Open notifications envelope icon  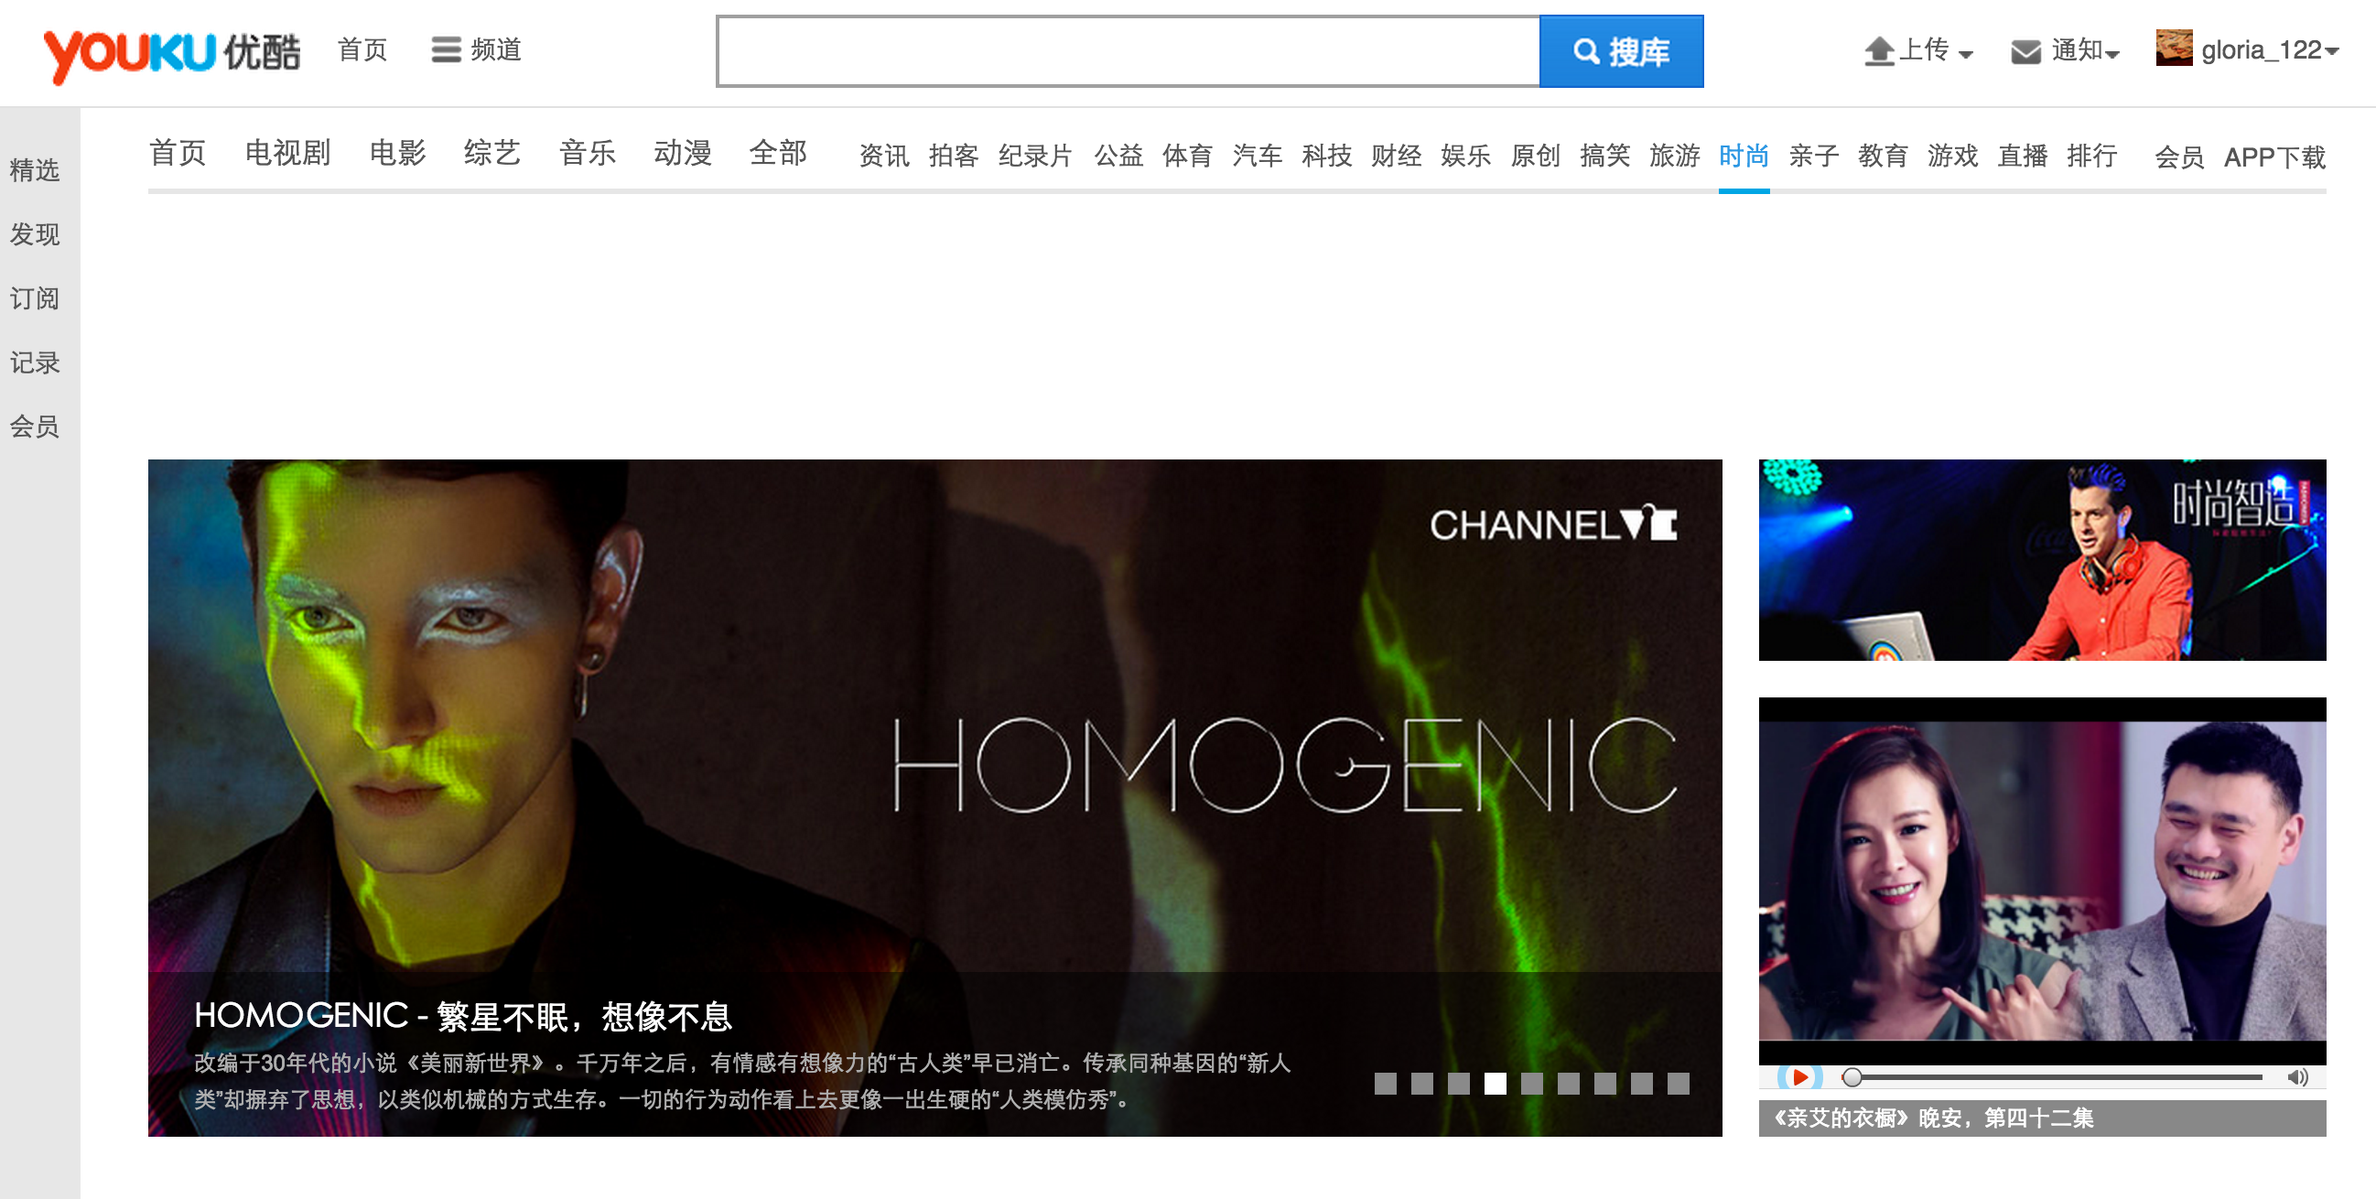click(2026, 52)
